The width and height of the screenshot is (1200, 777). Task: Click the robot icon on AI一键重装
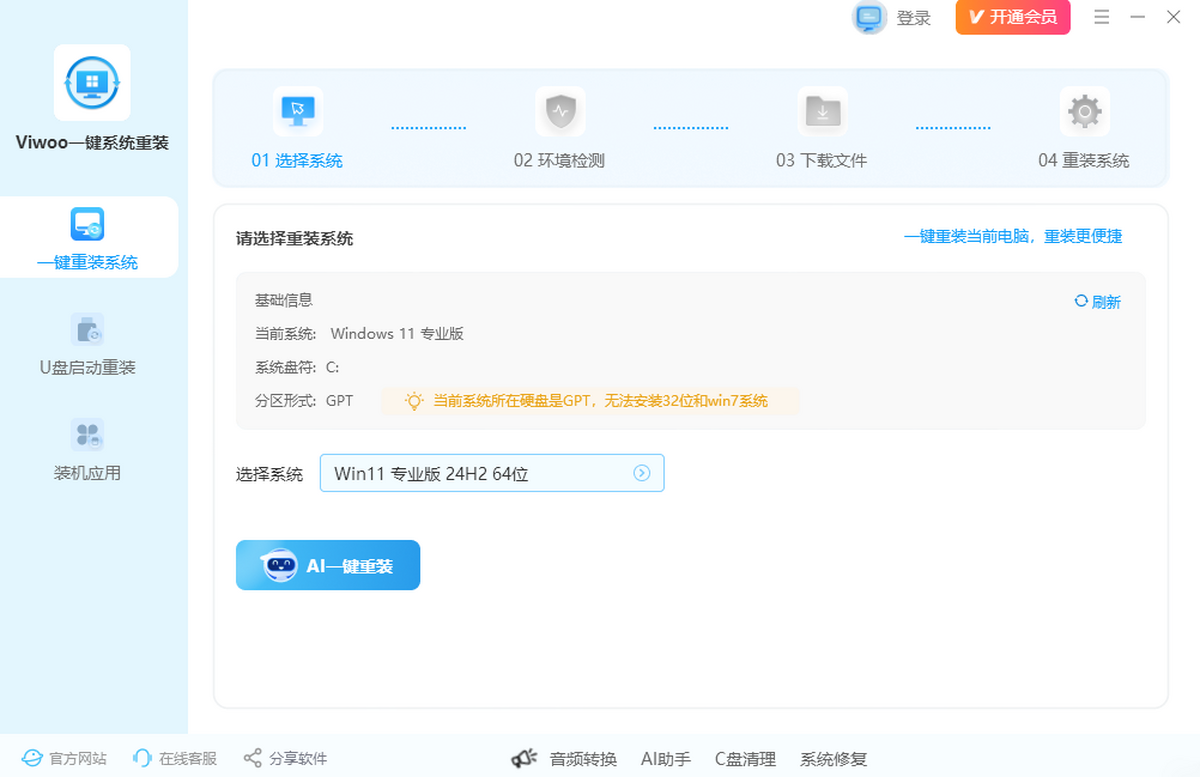[279, 565]
